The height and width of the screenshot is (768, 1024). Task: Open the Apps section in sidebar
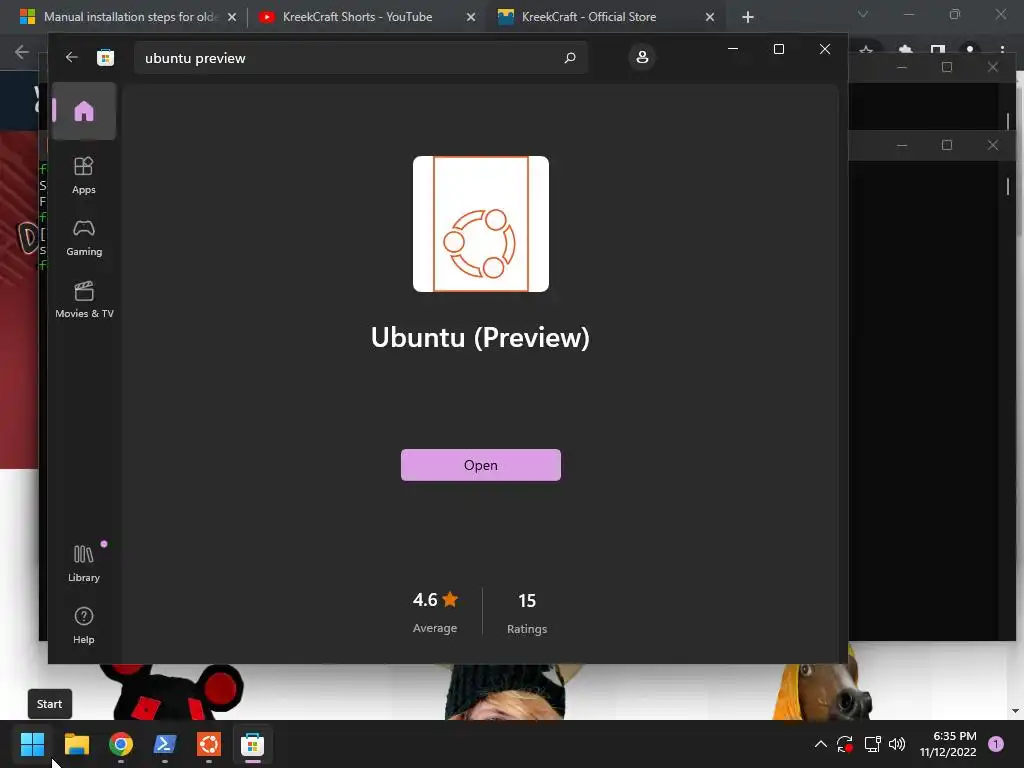pyautogui.click(x=84, y=176)
